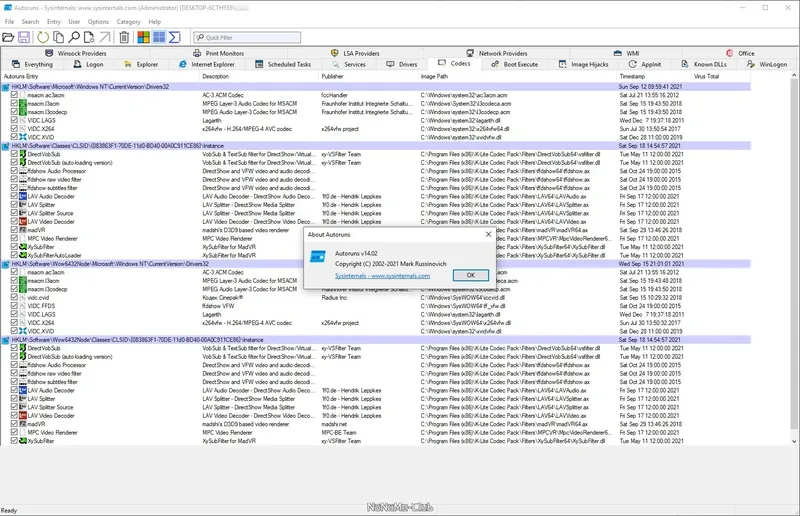Click the vertical scrollbar up arrow
Screen dimensions: 800x516
click(x=794, y=76)
